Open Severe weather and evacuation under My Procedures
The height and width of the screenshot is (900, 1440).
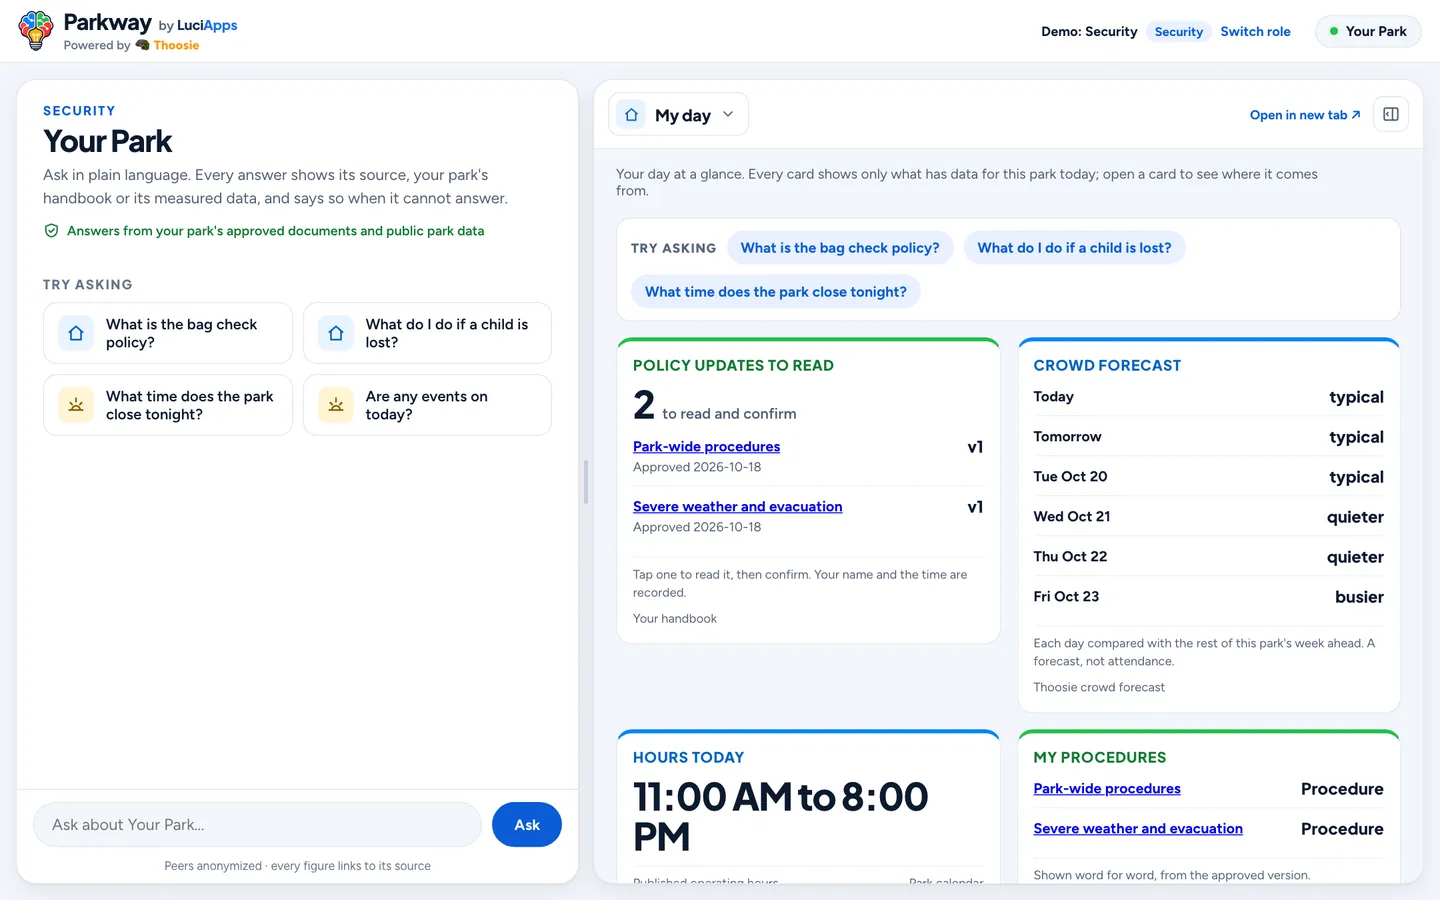click(1138, 829)
